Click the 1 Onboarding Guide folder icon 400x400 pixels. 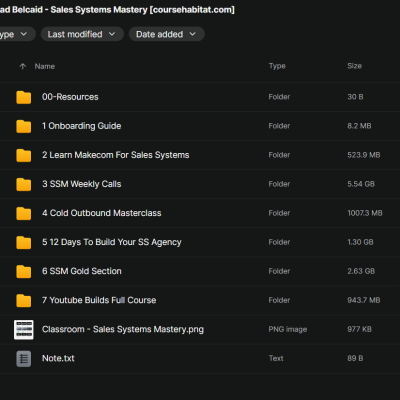click(24, 126)
